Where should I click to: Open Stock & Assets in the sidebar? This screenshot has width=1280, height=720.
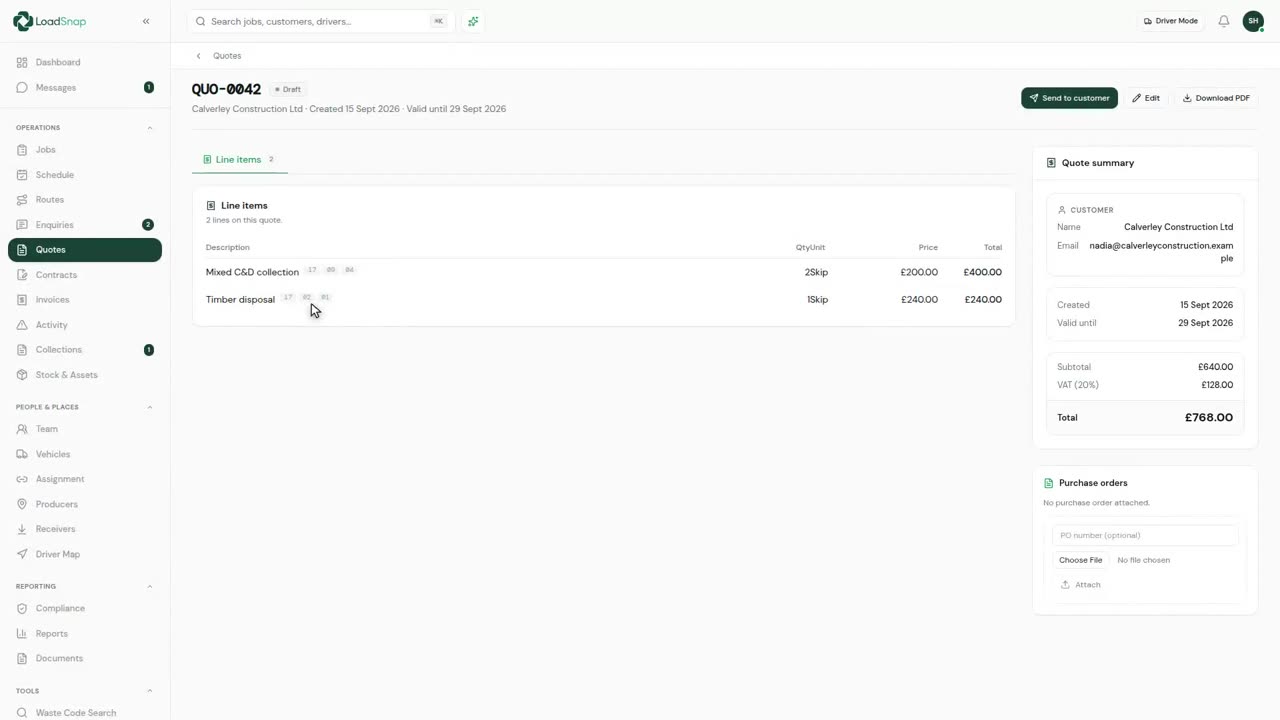pos(85,375)
